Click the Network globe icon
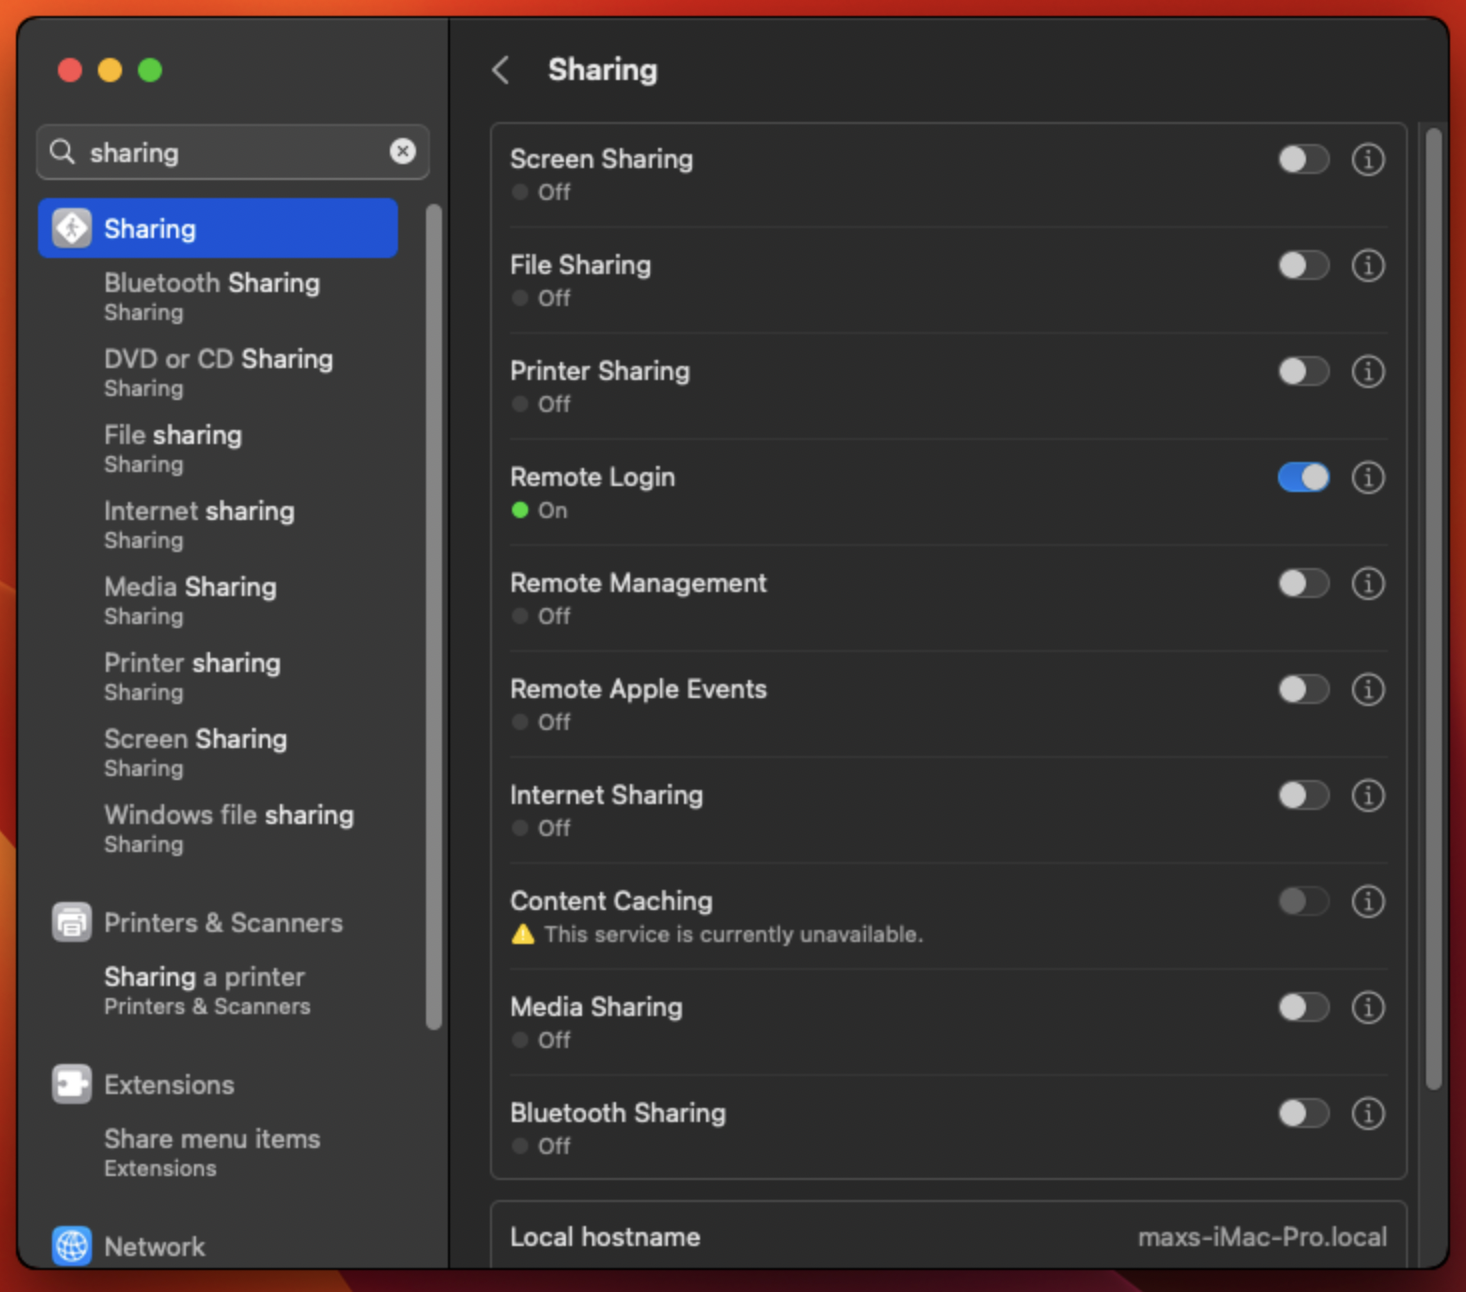The width and height of the screenshot is (1466, 1292). point(72,1246)
